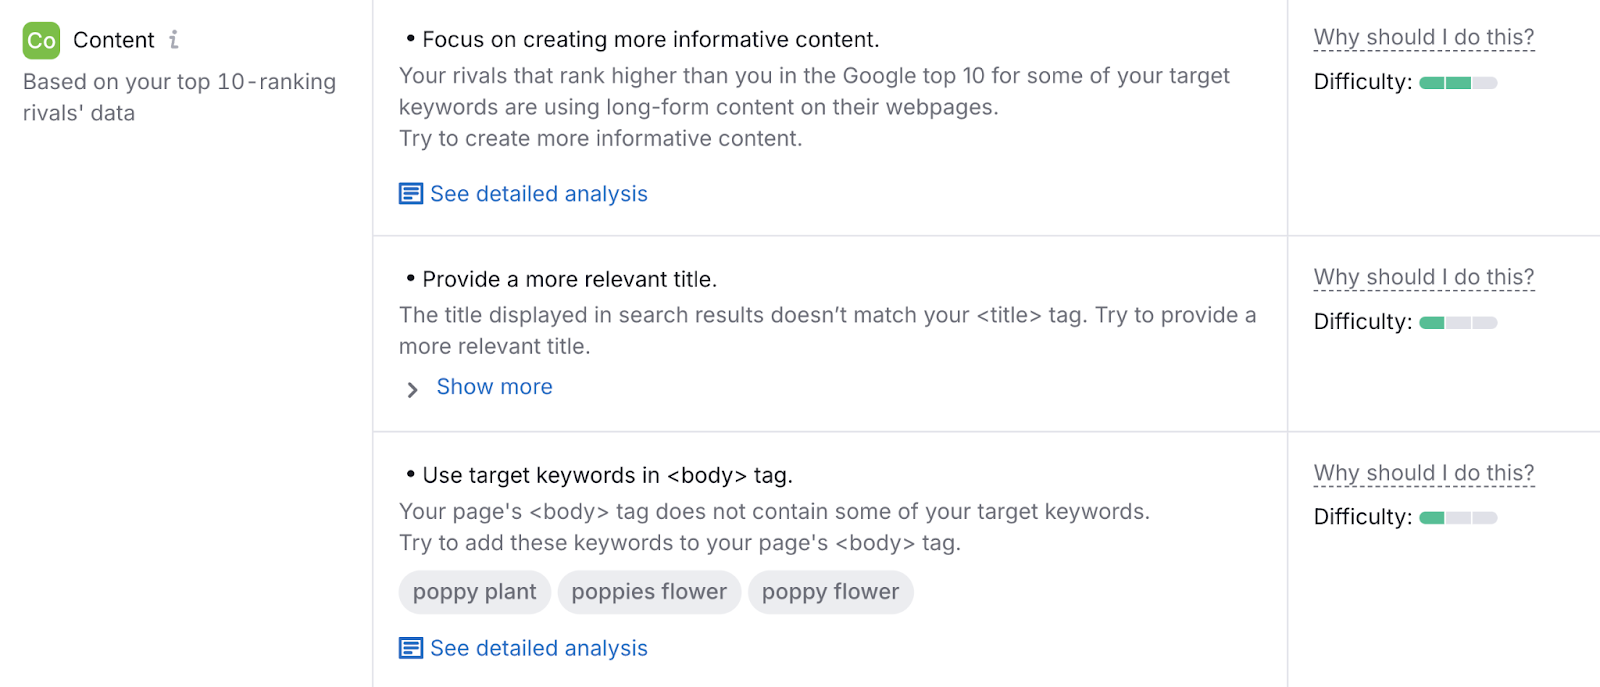
Task: Open detailed analysis for body tag keywords
Action: pos(538,647)
